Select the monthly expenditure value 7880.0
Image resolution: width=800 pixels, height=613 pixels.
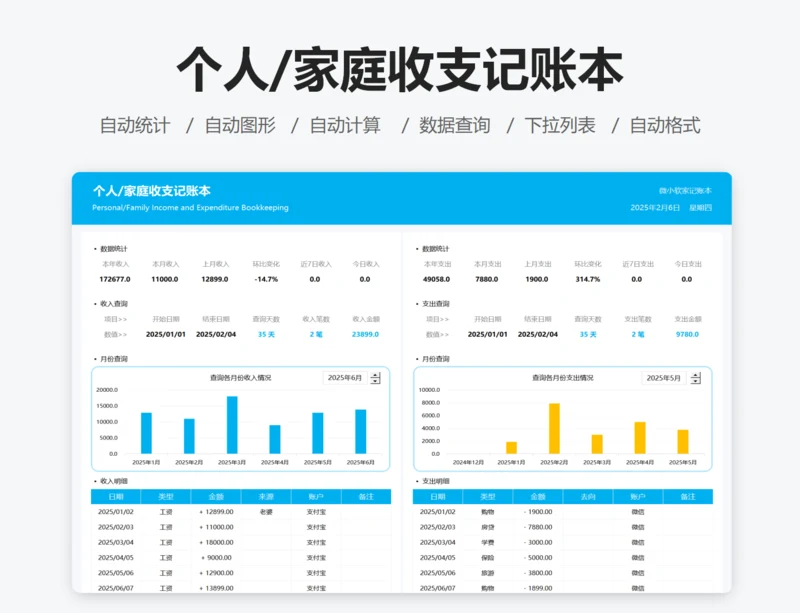click(487, 279)
